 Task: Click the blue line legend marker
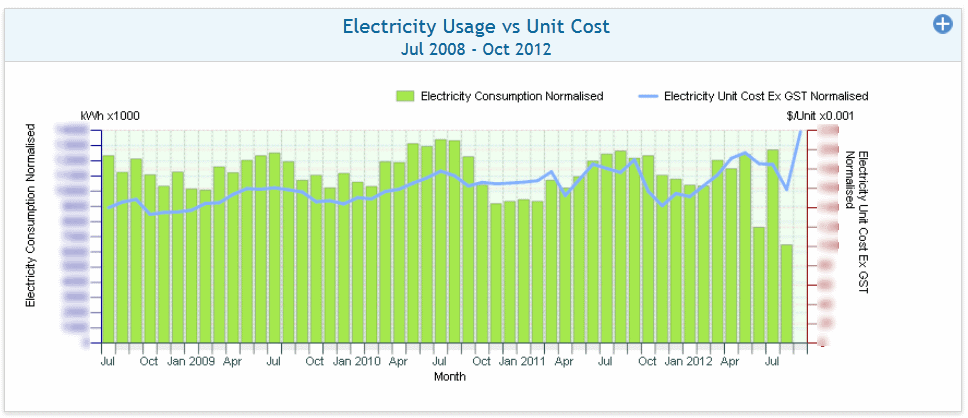(648, 96)
